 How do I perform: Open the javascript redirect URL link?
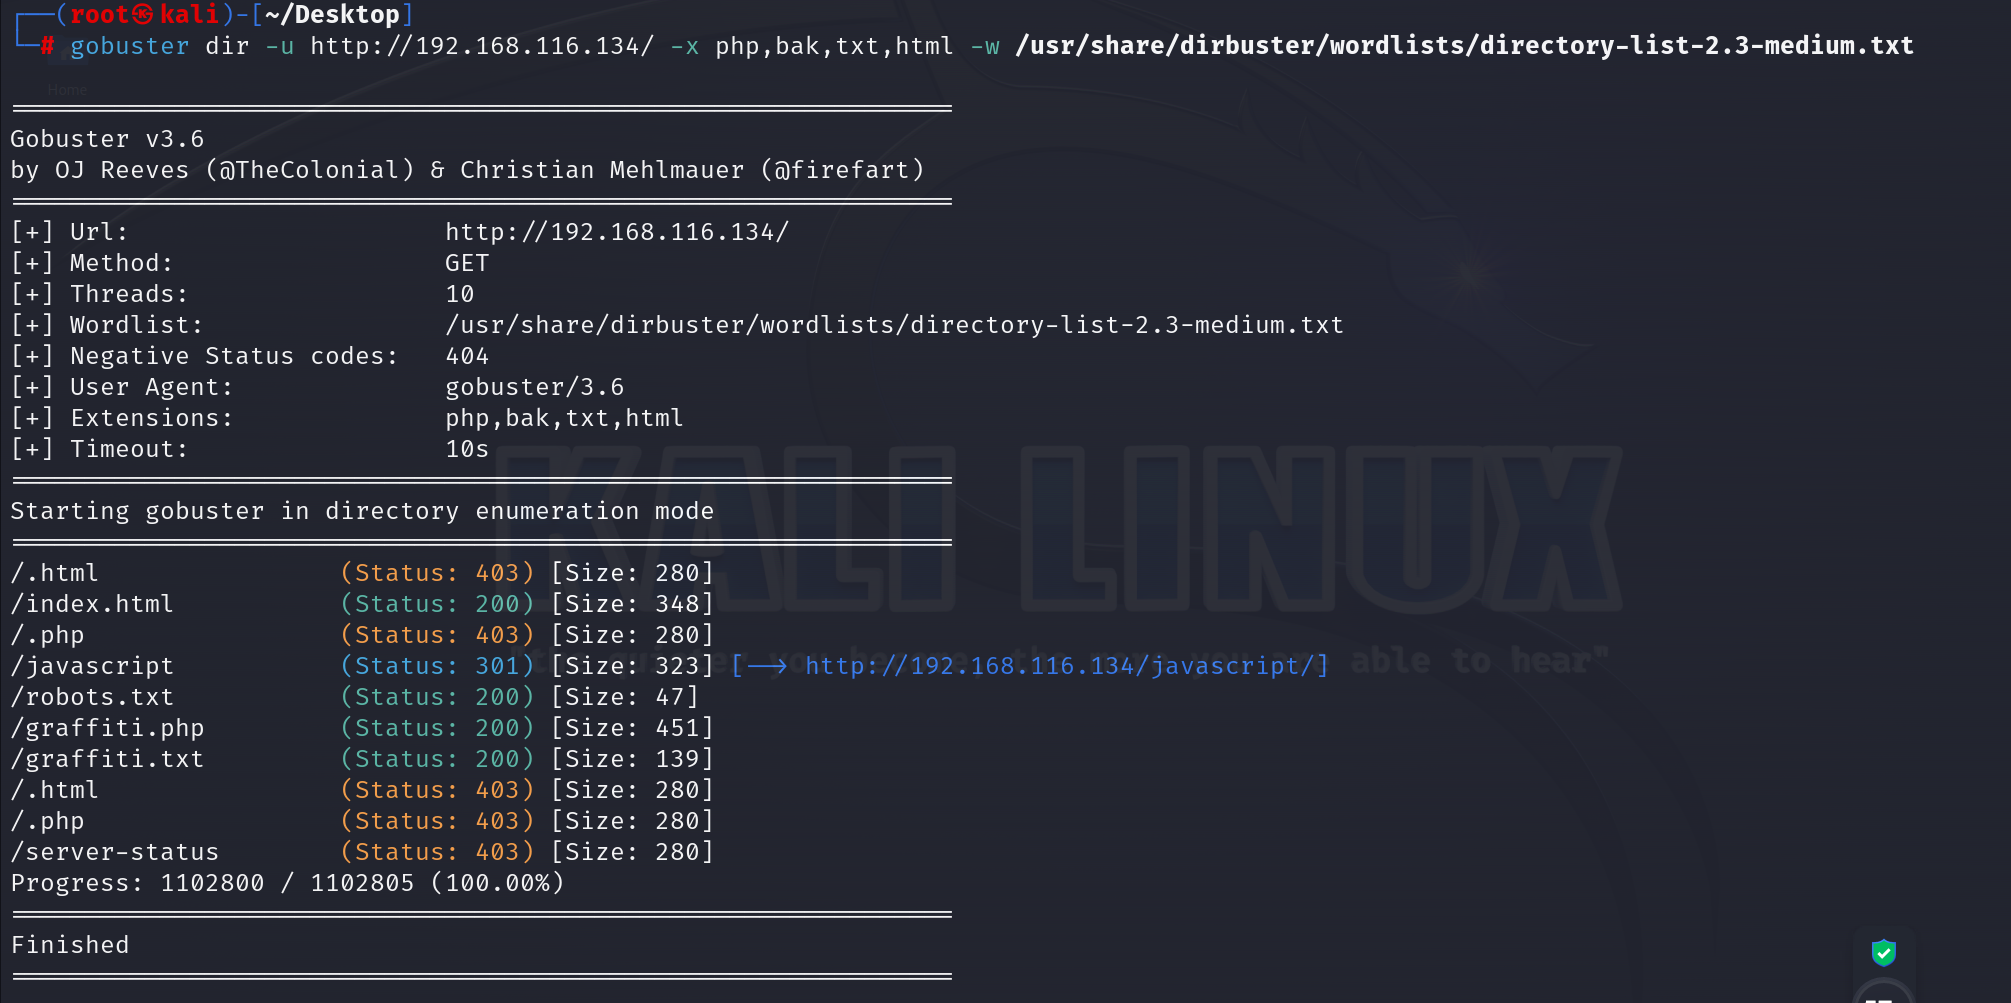pos(1059,666)
